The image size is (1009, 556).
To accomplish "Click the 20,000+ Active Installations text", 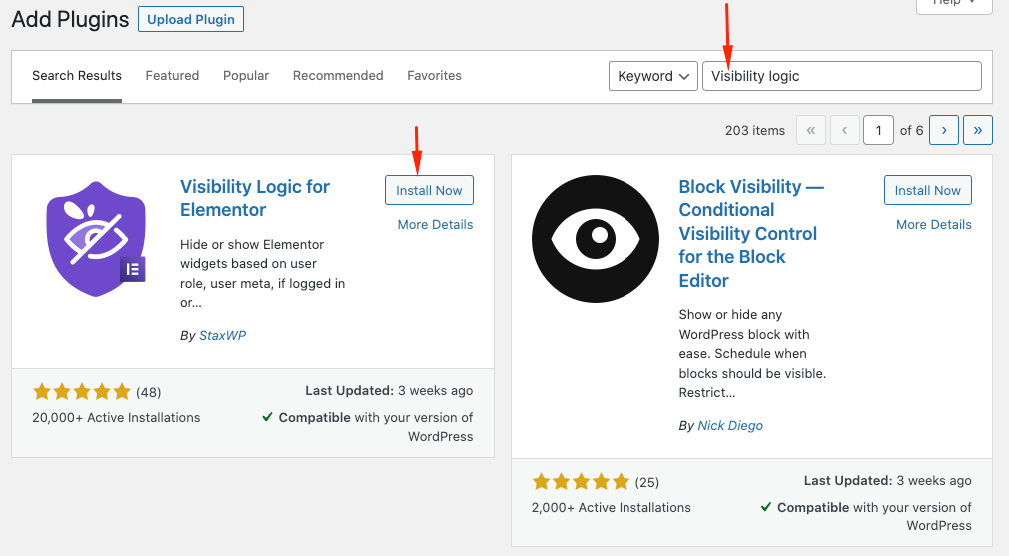I will point(116,418).
